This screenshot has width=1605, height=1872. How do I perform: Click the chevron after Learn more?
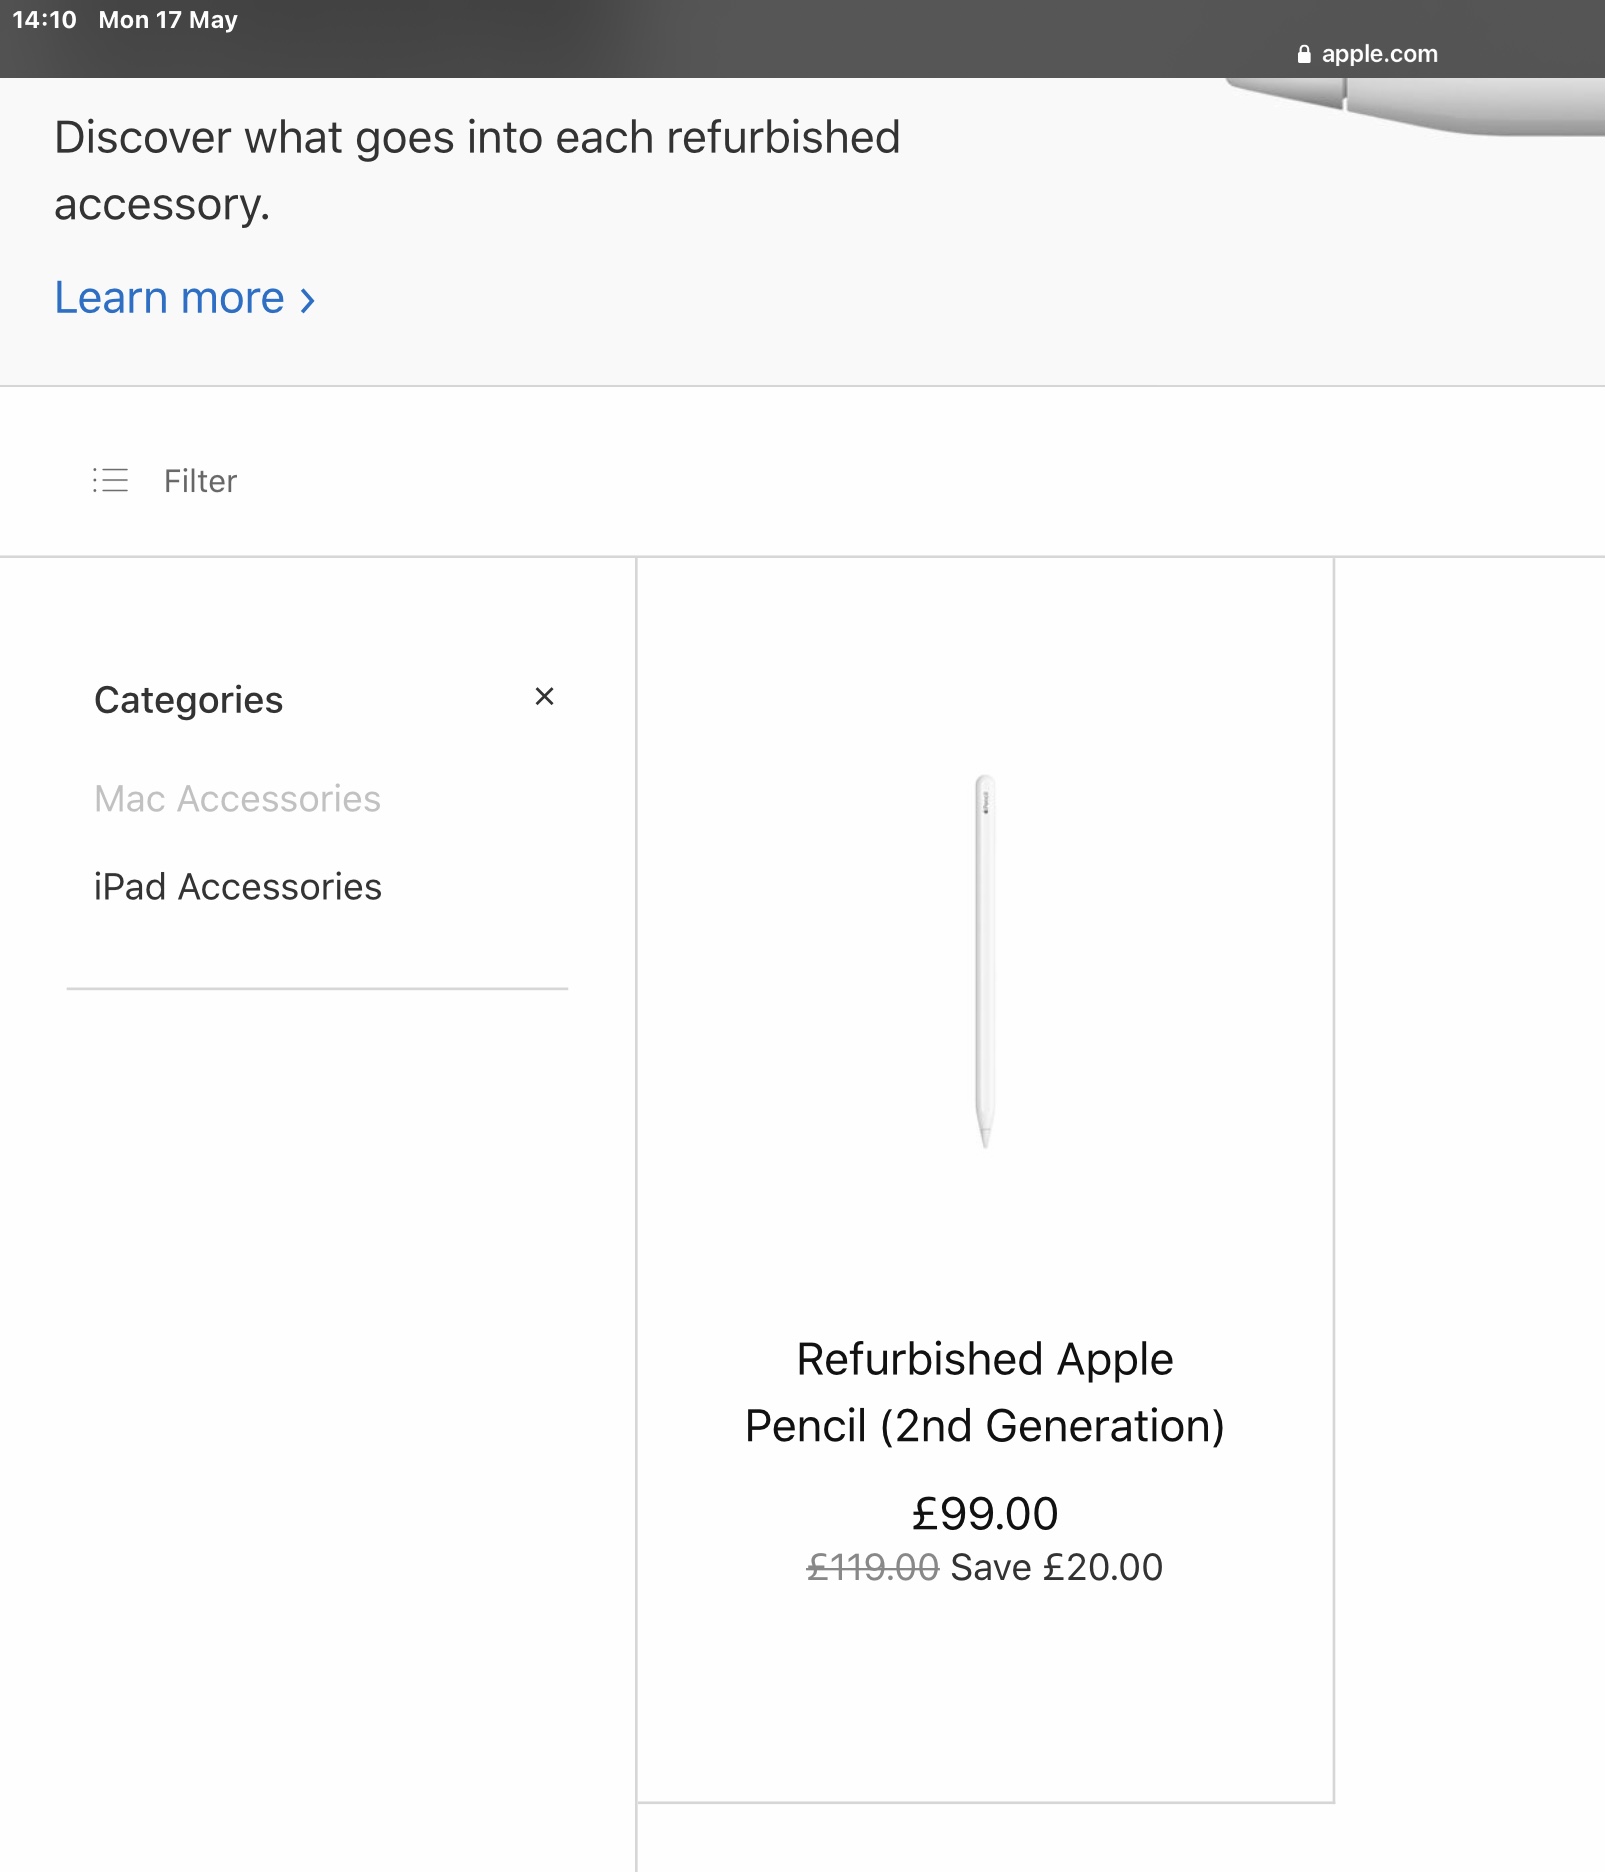308,300
